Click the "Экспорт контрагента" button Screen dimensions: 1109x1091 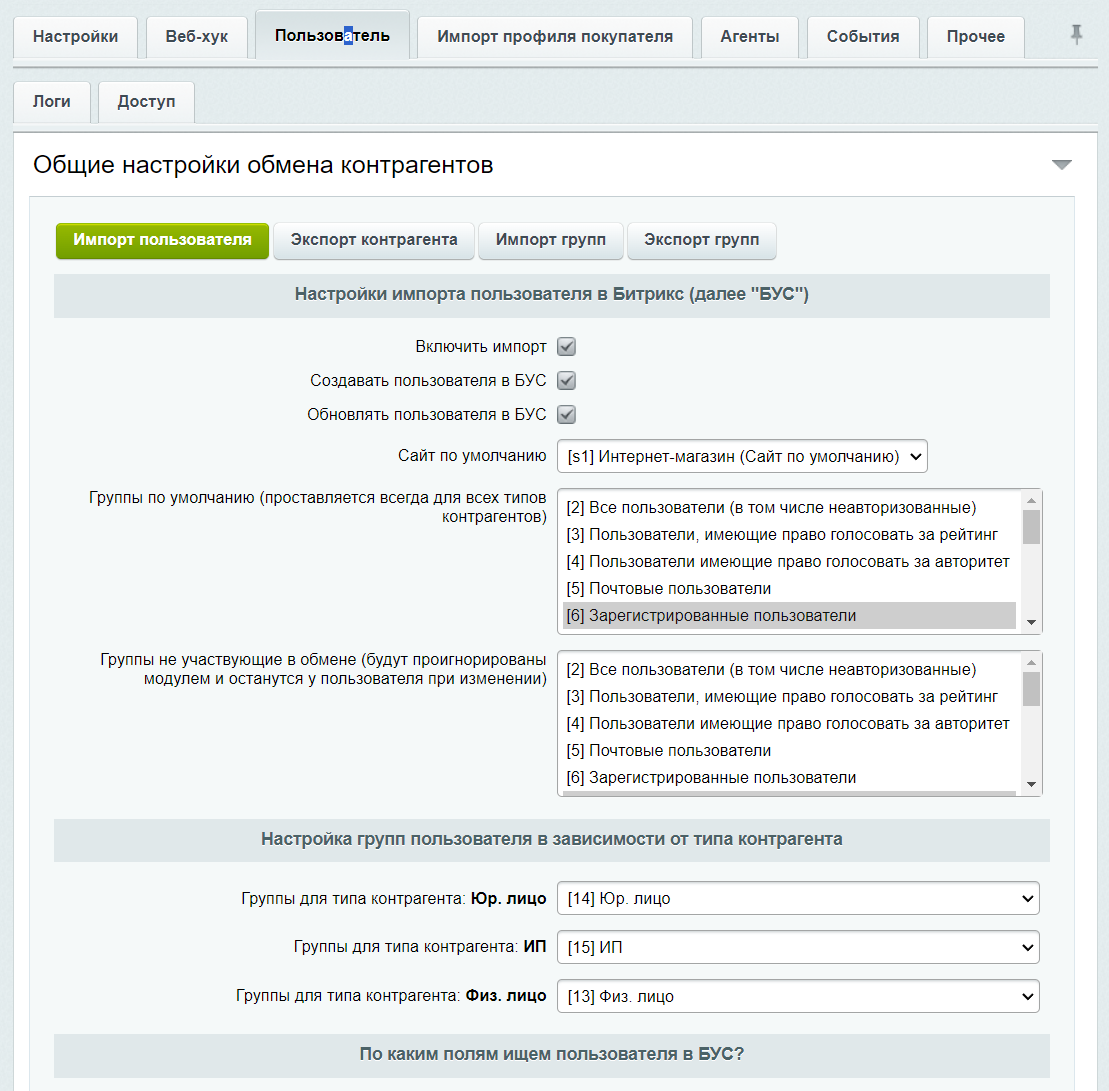click(x=373, y=240)
